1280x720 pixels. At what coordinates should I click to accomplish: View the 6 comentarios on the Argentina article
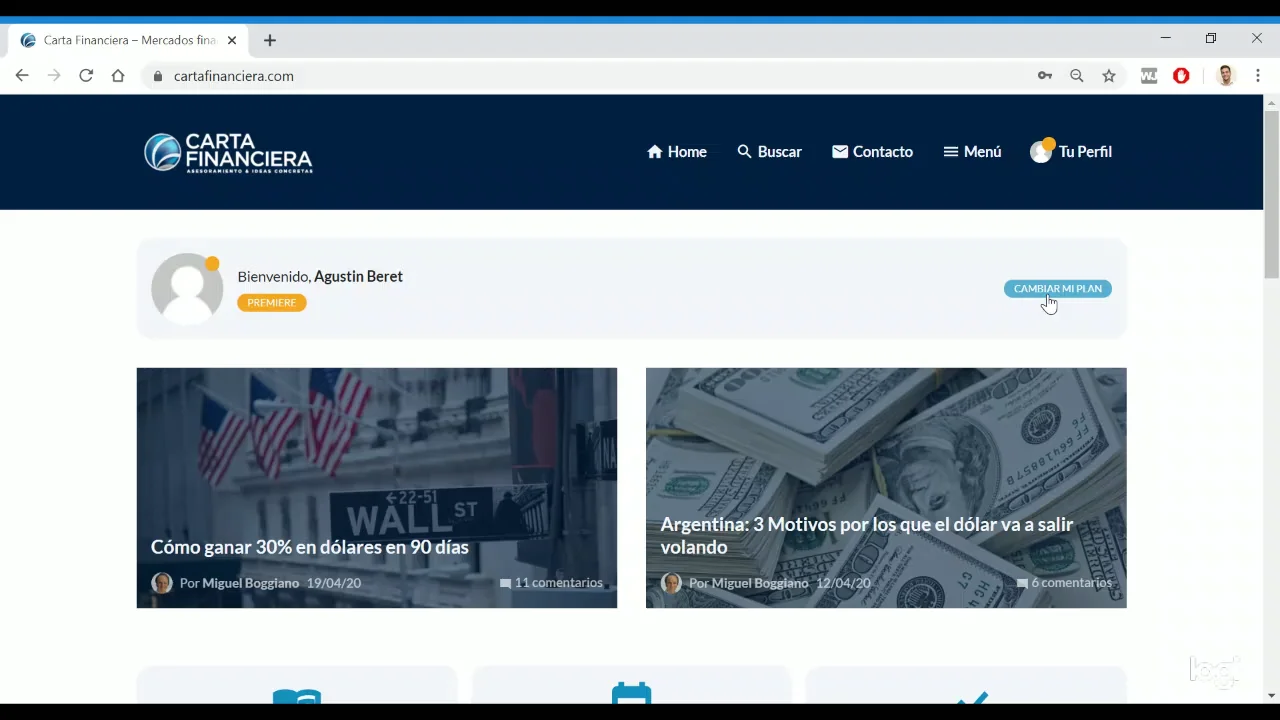1064,583
